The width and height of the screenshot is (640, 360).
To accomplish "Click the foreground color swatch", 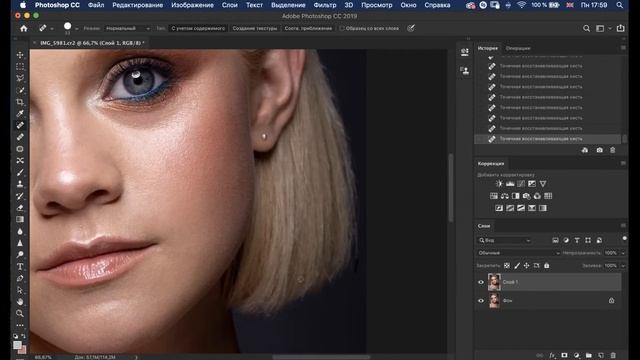I will (x=17, y=345).
